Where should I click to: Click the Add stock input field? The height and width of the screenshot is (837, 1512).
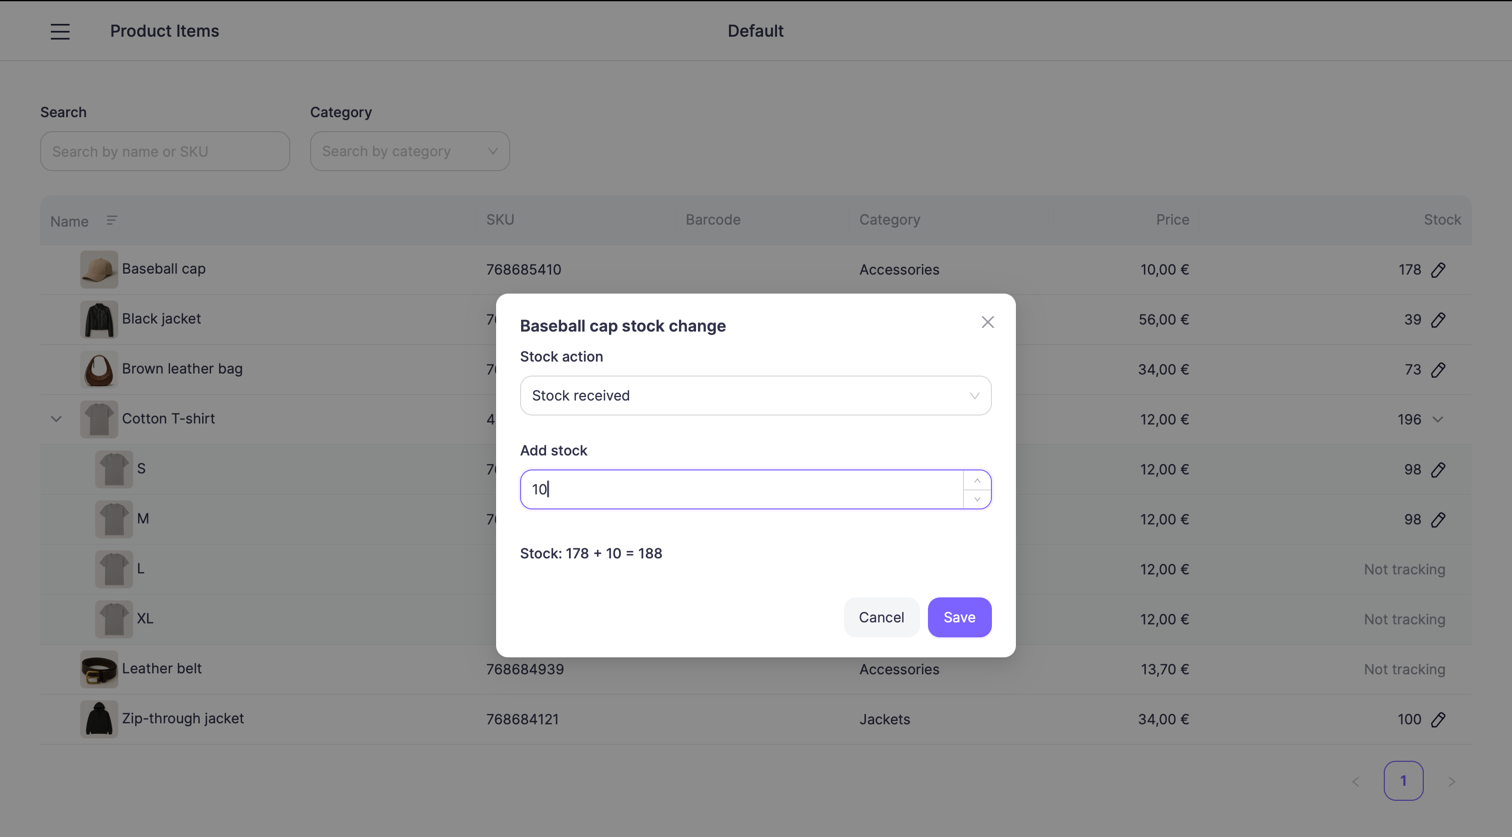pos(740,489)
